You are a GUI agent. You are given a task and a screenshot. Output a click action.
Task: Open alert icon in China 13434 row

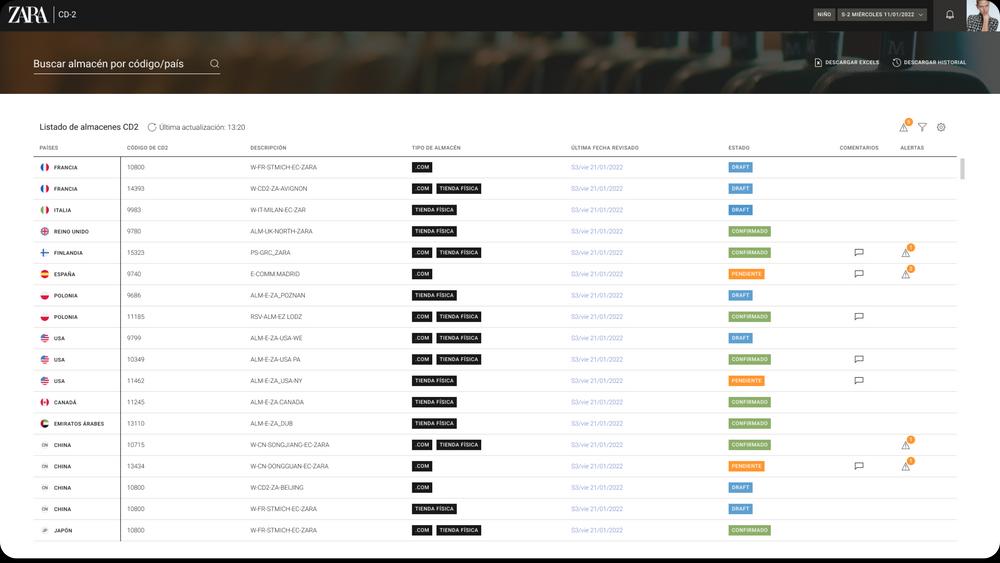click(906, 465)
